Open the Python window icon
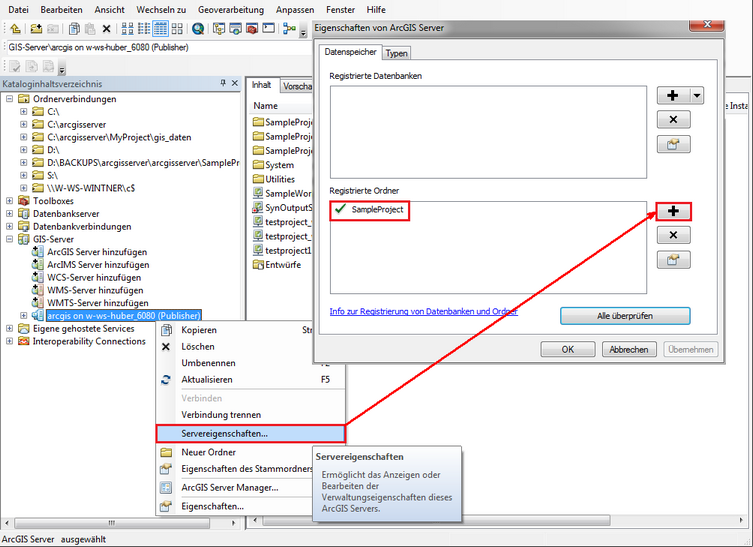 click(268, 29)
